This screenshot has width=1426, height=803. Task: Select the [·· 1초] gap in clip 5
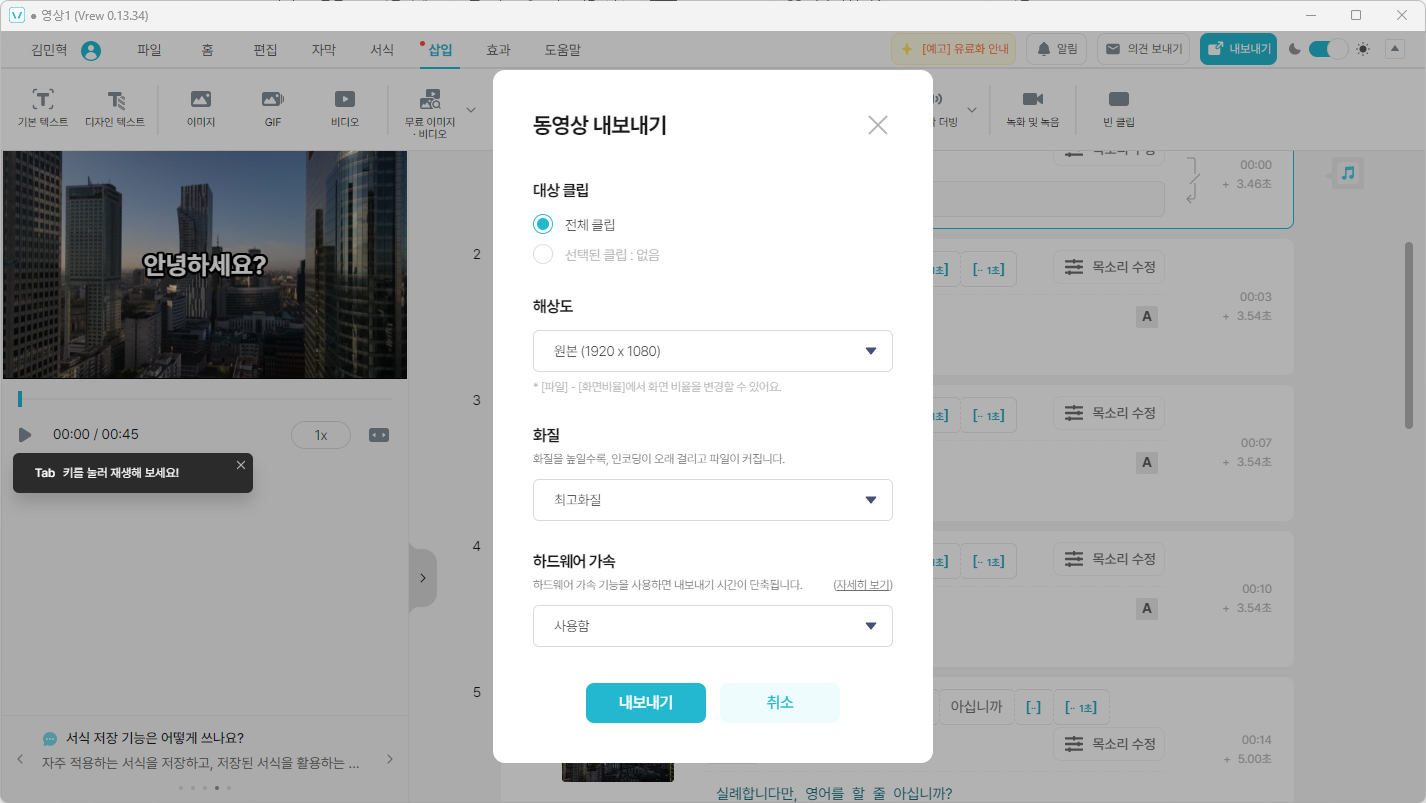pyautogui.click(x=1081, y=707)
